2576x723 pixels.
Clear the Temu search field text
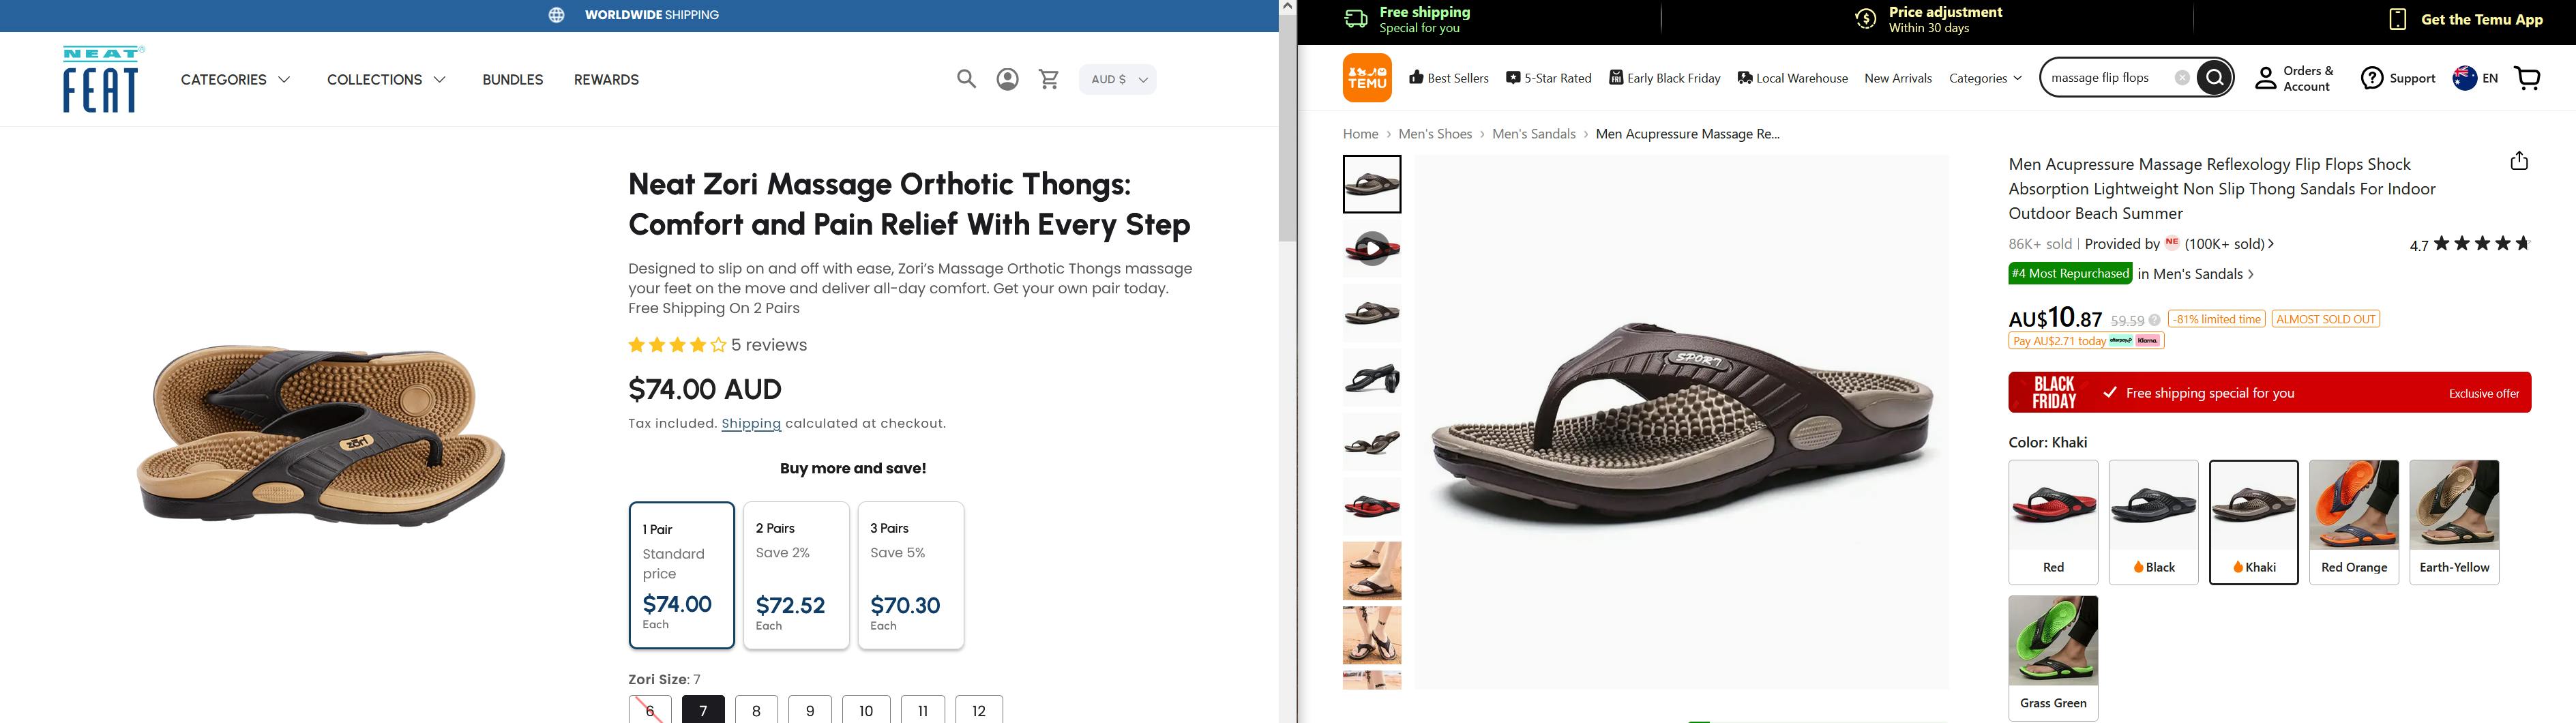click(x=2181, y=78)
